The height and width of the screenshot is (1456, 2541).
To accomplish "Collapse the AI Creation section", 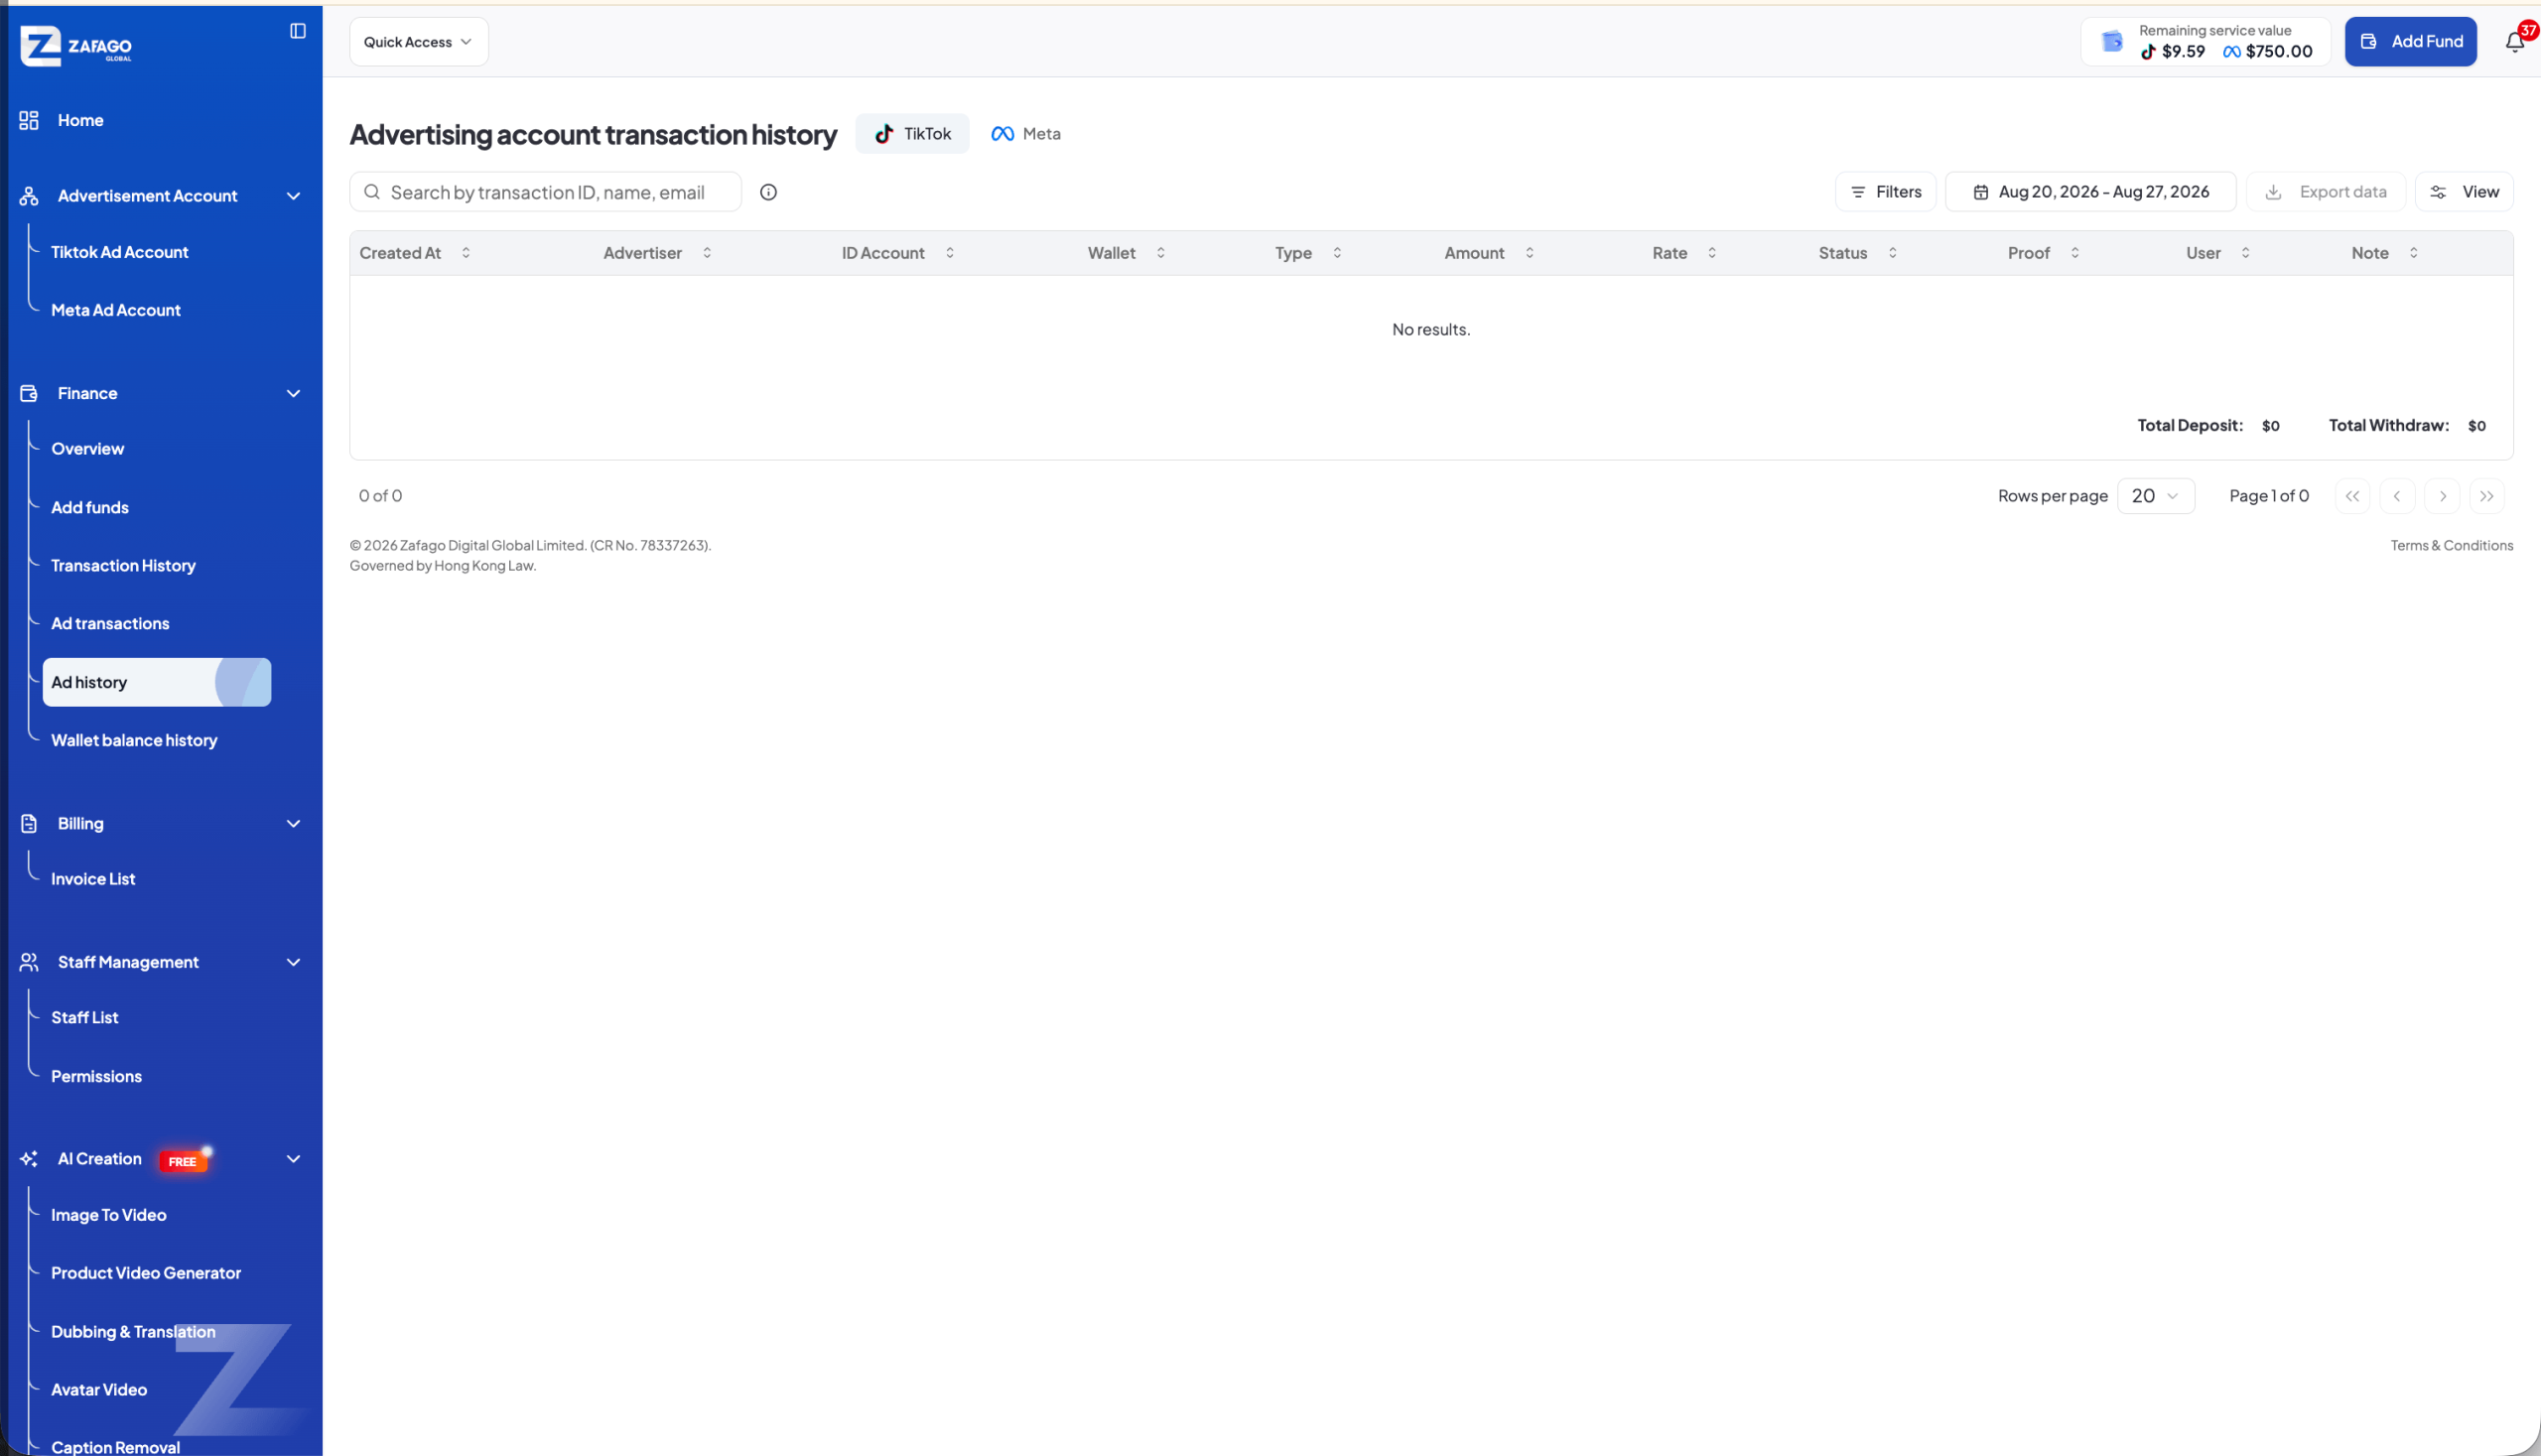I will [294, 1159].
